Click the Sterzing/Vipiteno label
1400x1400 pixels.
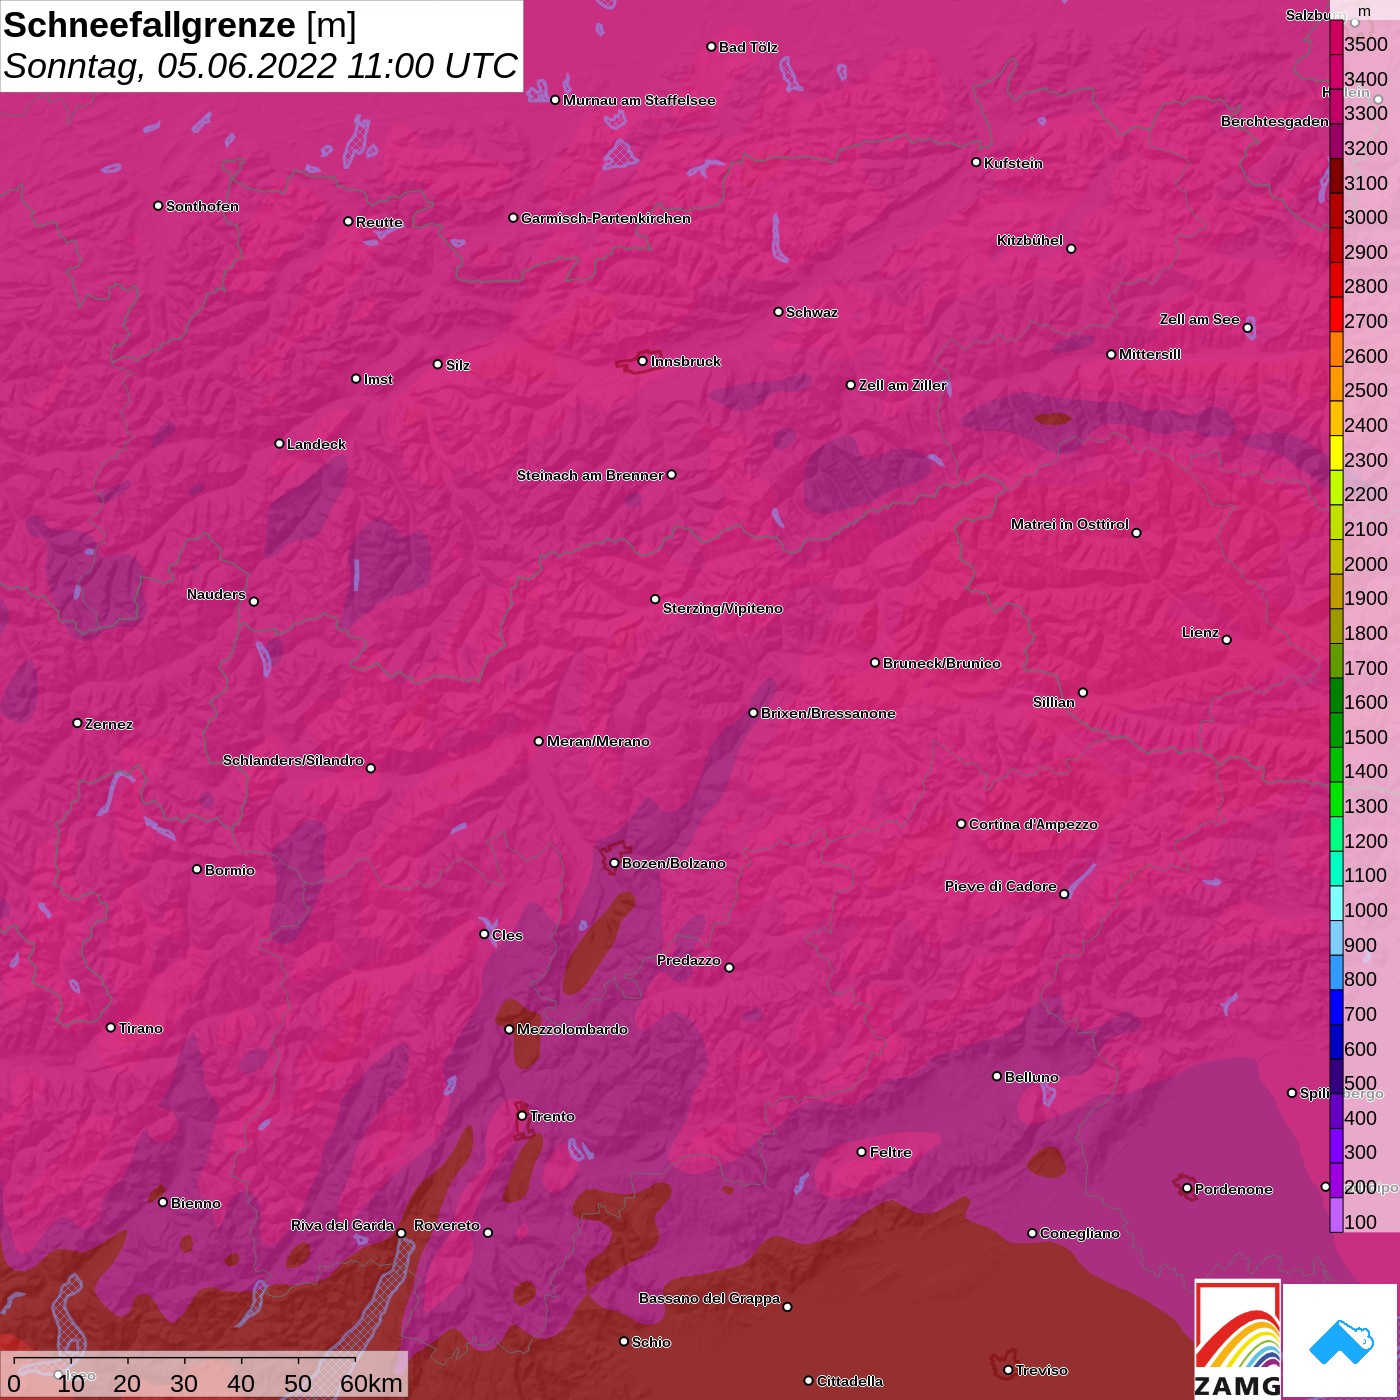(723, 608)
